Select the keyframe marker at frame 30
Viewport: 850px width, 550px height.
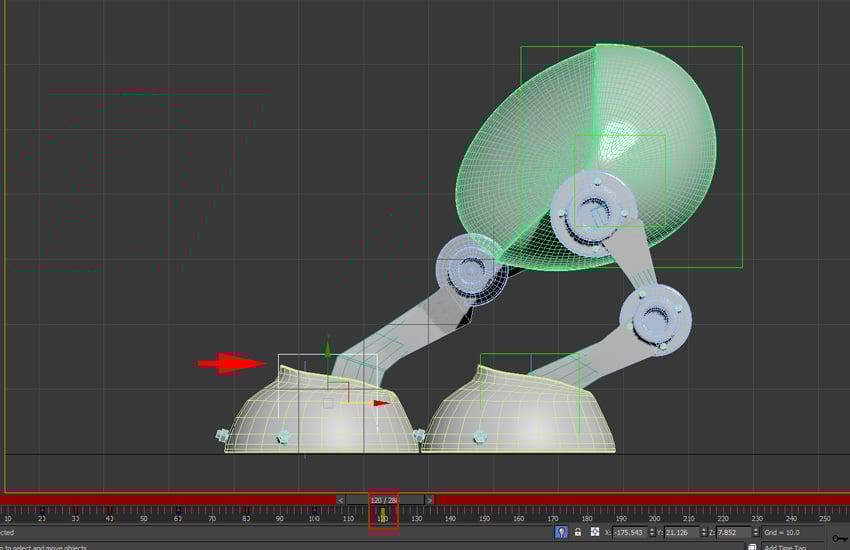pyautogui.click(x=76, y=510)
